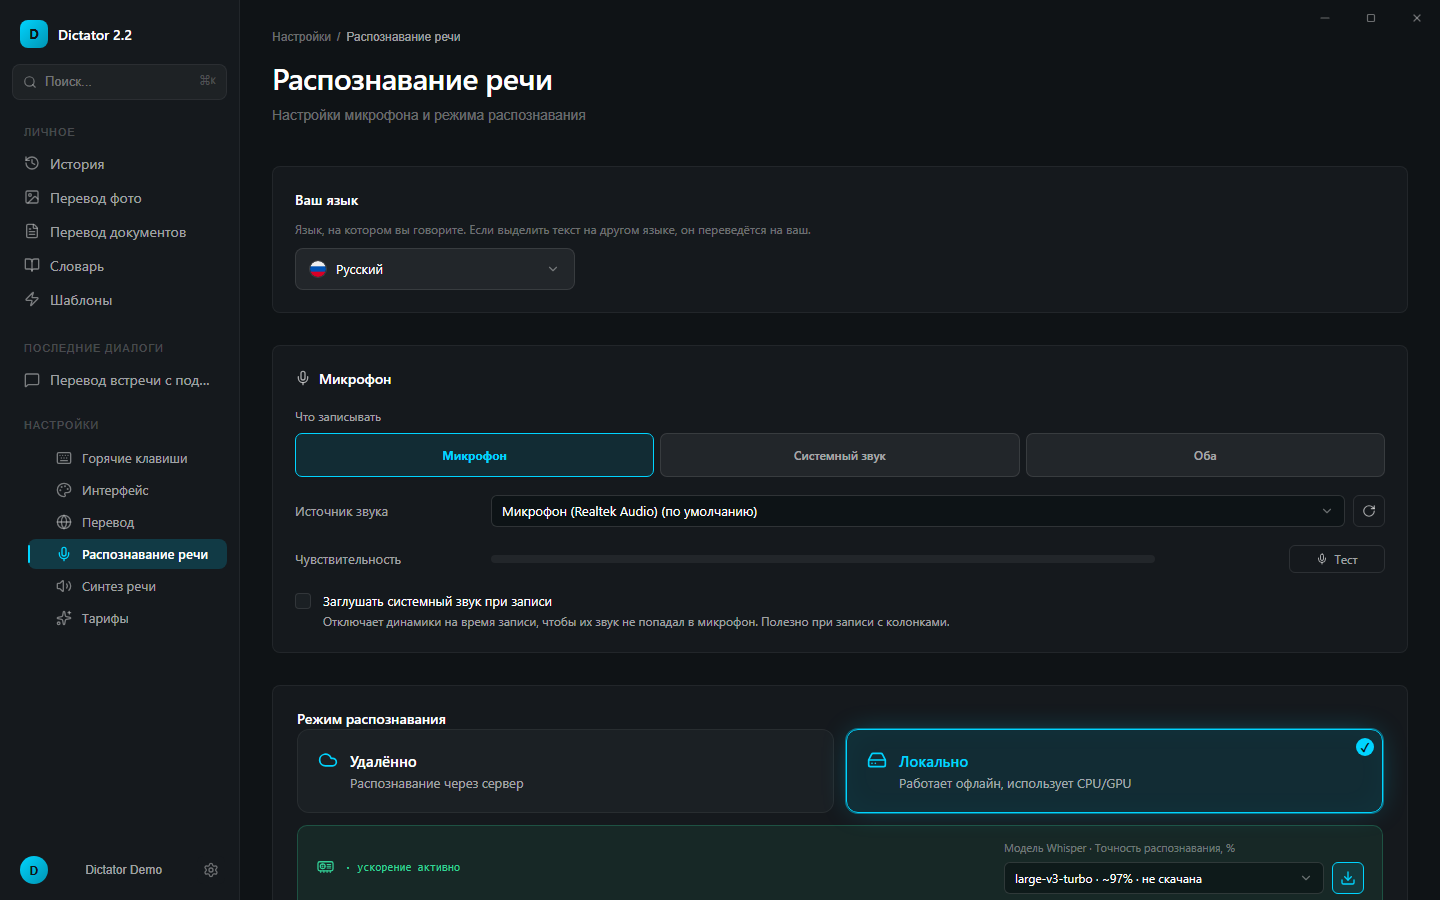Choose Локально recognition mode
Image resolution: width=1440 pixels, height=900 pixels.
click(1114, 771)
